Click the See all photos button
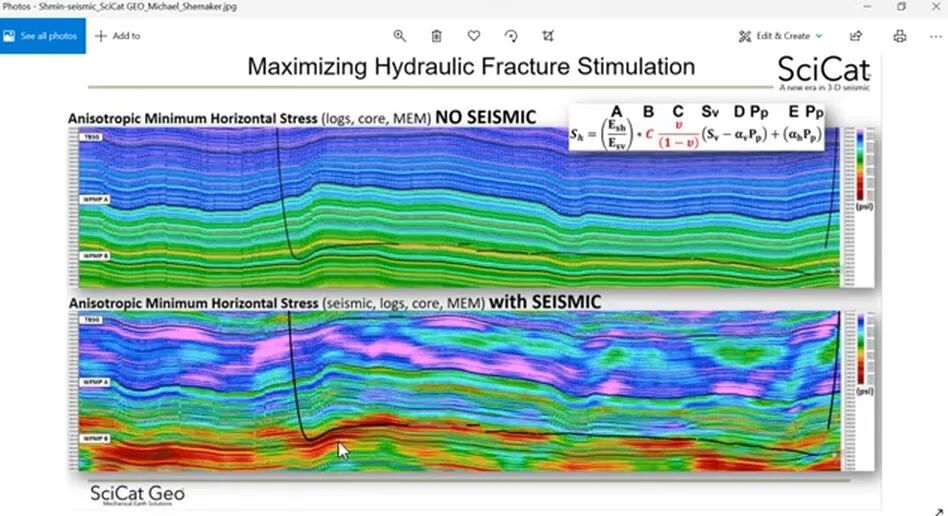Viewport: 948px width, 516px height. [x=42, y=36]
